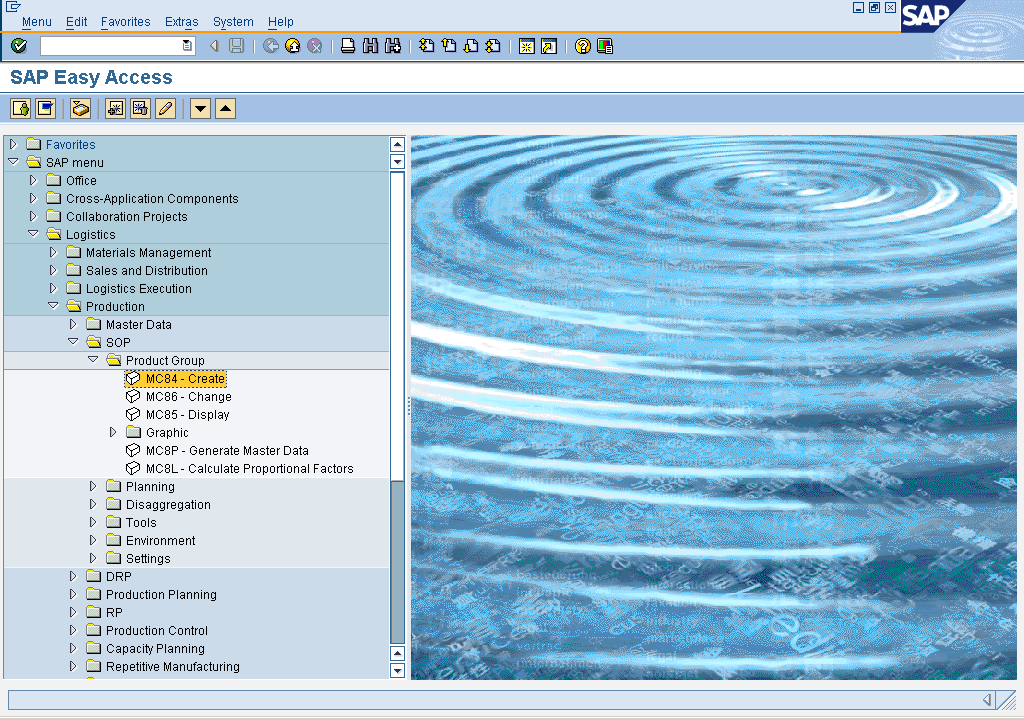Expand the Disaggregation folder
This screenshot has height=720, width=1024.
point(93,504)
